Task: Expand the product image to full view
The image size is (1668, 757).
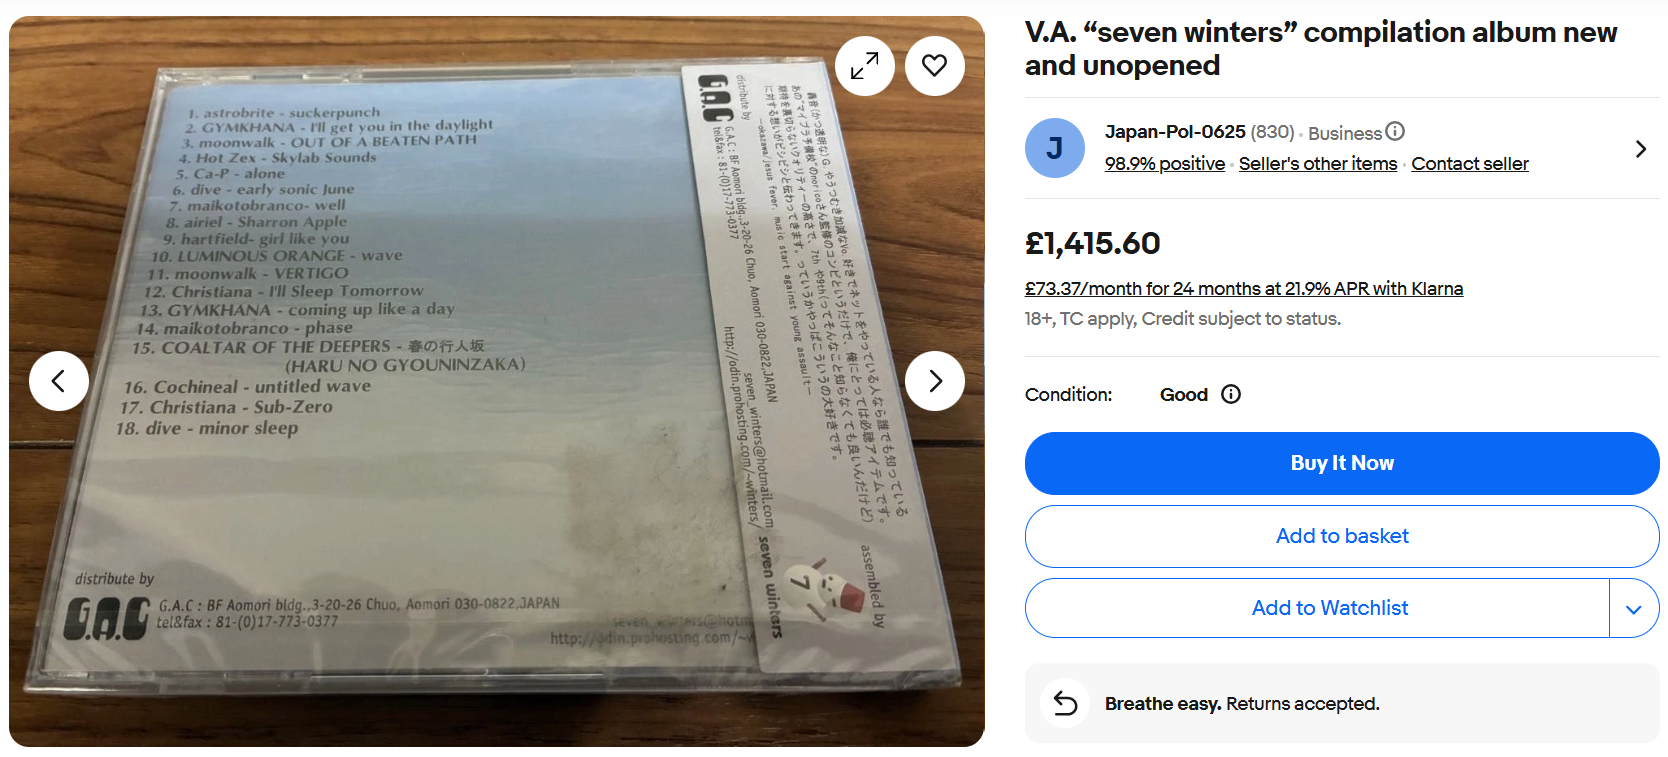Action: (865, 66)
